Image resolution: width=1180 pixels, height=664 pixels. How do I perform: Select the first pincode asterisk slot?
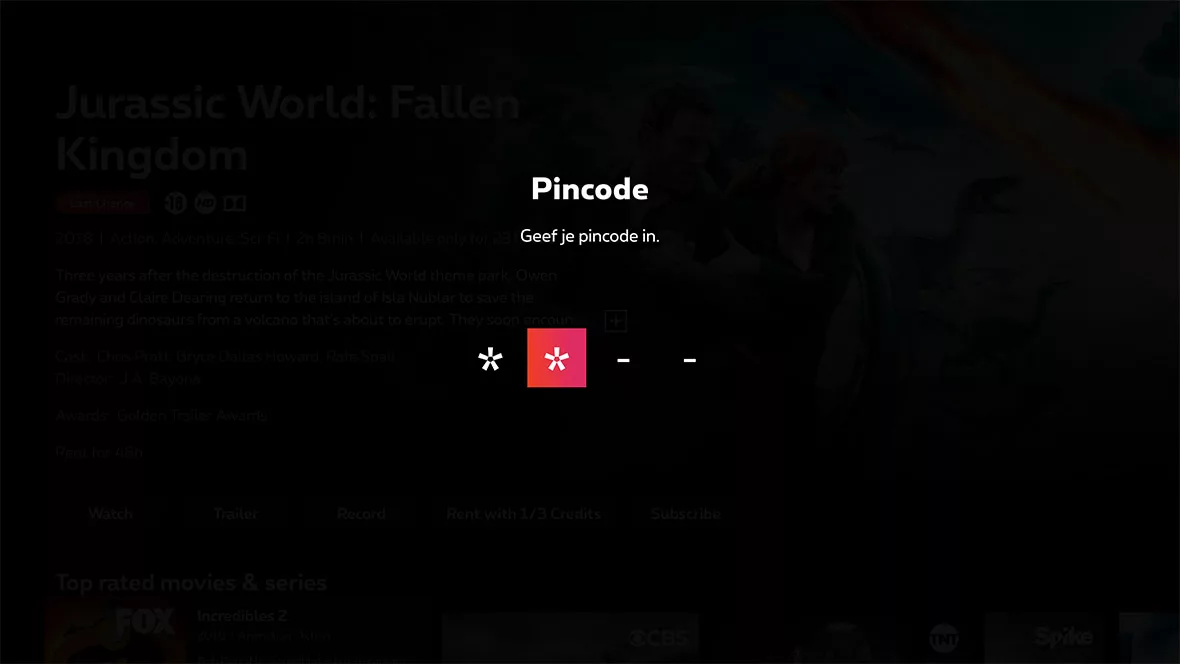(490, 358)
